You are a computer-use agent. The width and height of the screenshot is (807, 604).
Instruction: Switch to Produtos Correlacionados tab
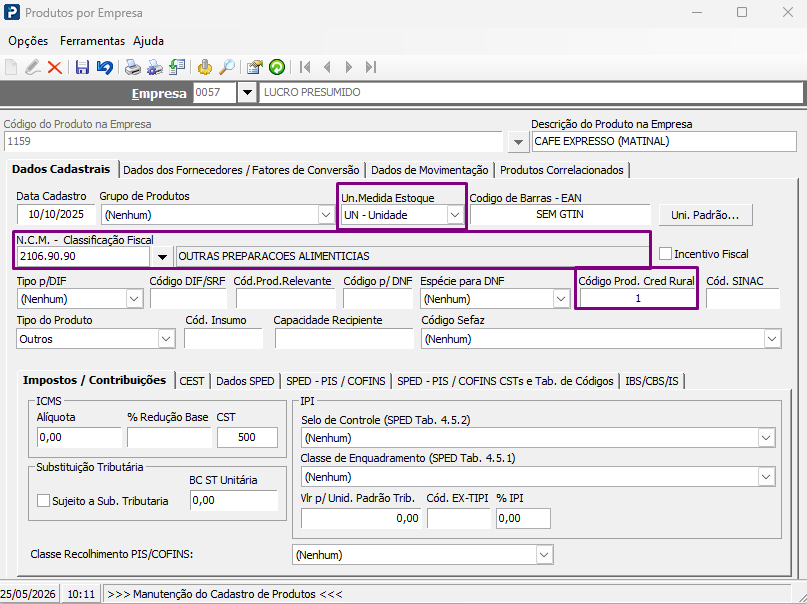pyautogui.click(x=562, y=170)
